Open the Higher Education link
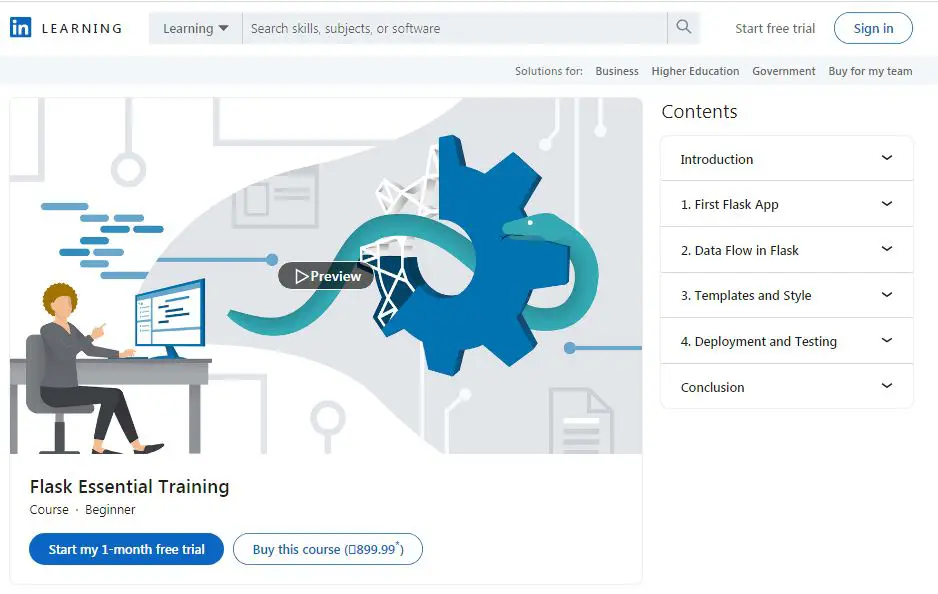The width and height of the screenshot is (938, 594). tap(695, 71)
